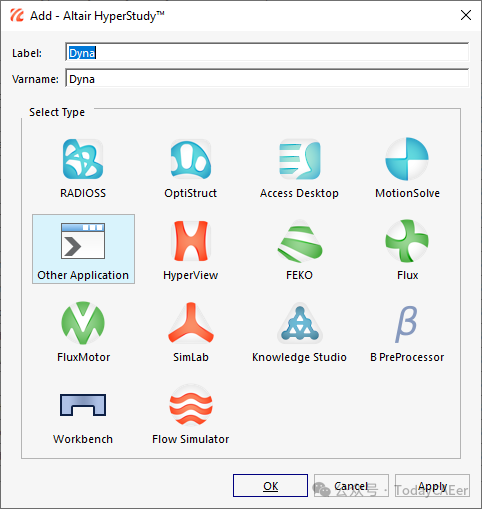The width and height of the screenshot is (482, 509).
Task: Click into the Varname text field
Action: tap(267, 79)
